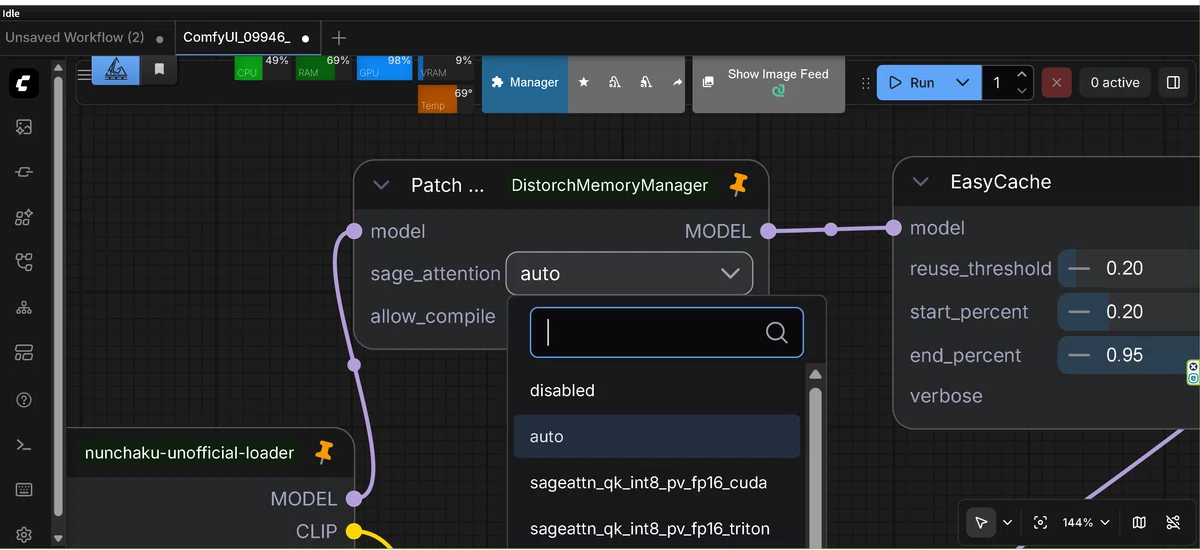Open the Manager button

[x=525, y=83]
